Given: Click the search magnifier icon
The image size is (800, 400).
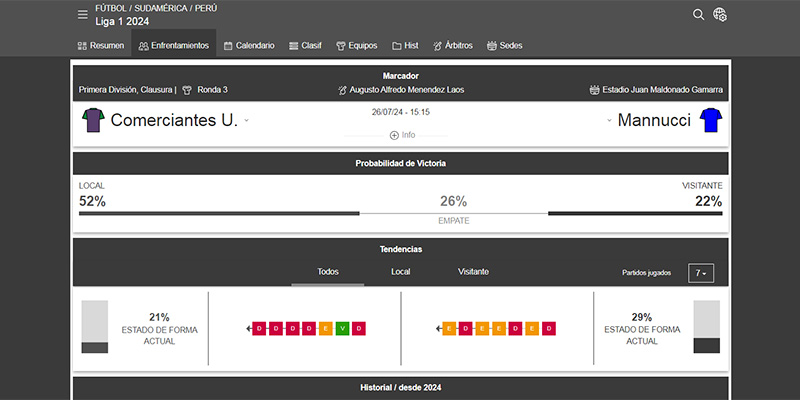Looking at the screenshot, I should coord(698,14).
